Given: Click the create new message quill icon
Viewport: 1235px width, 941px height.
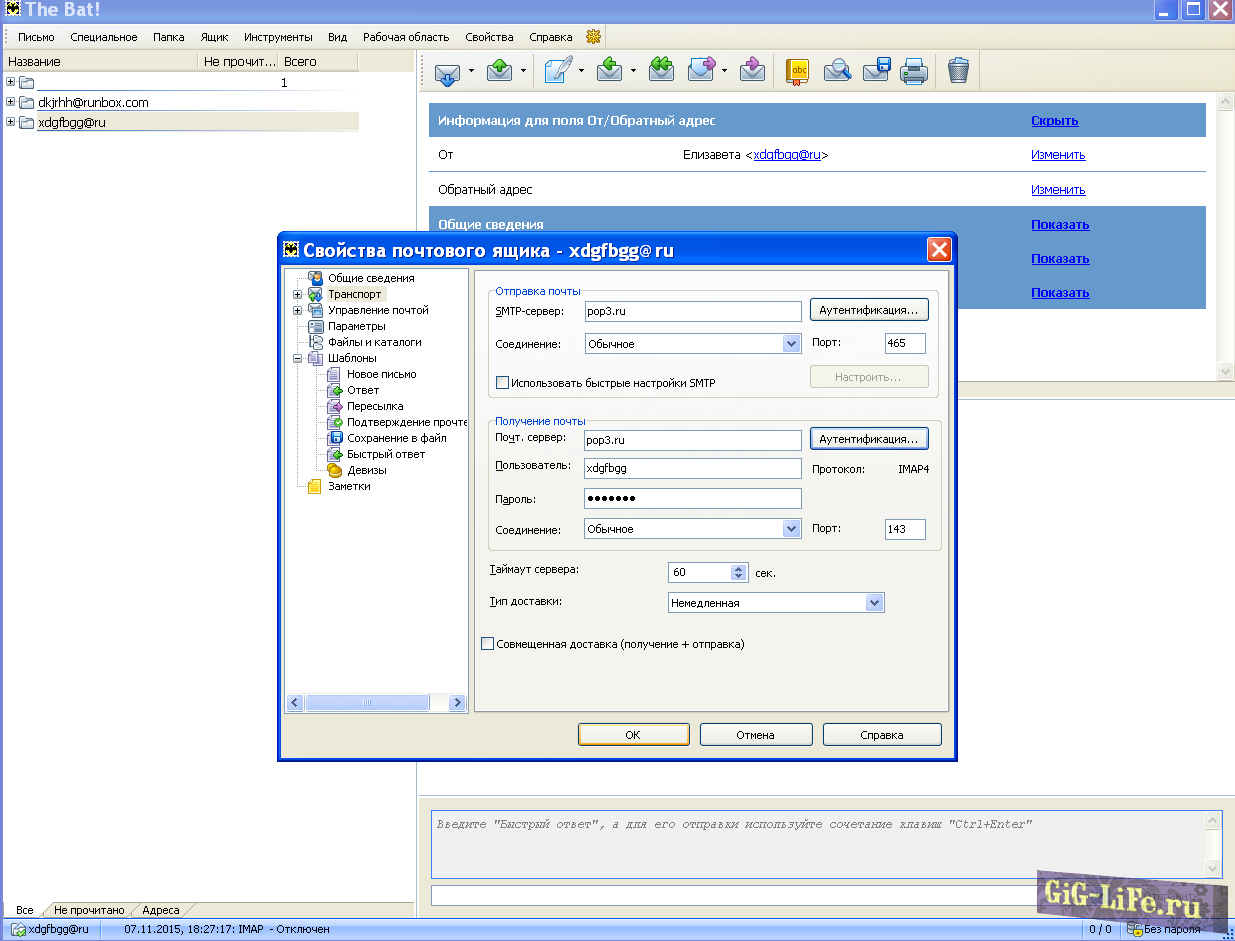Looking at the screenshot, I should coord(557,71).
